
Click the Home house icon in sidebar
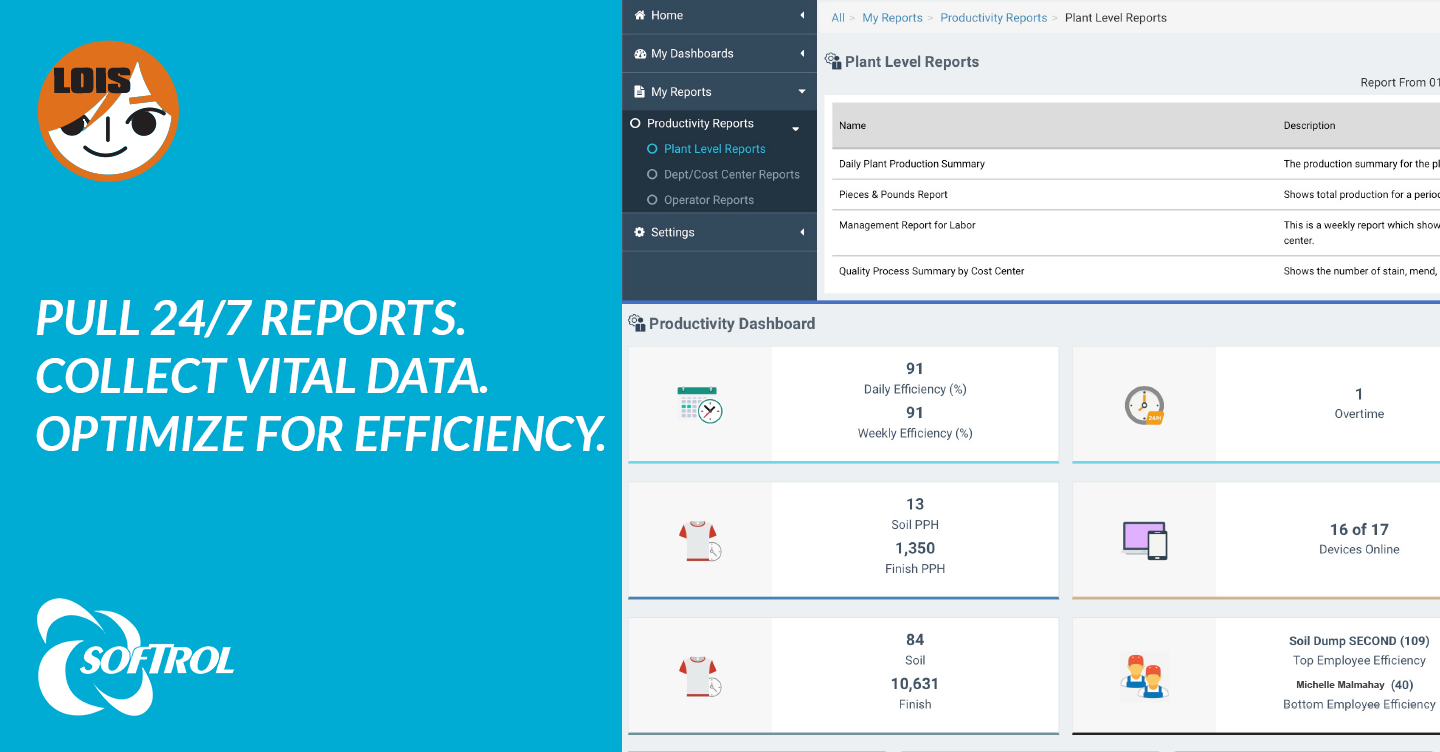640,16
